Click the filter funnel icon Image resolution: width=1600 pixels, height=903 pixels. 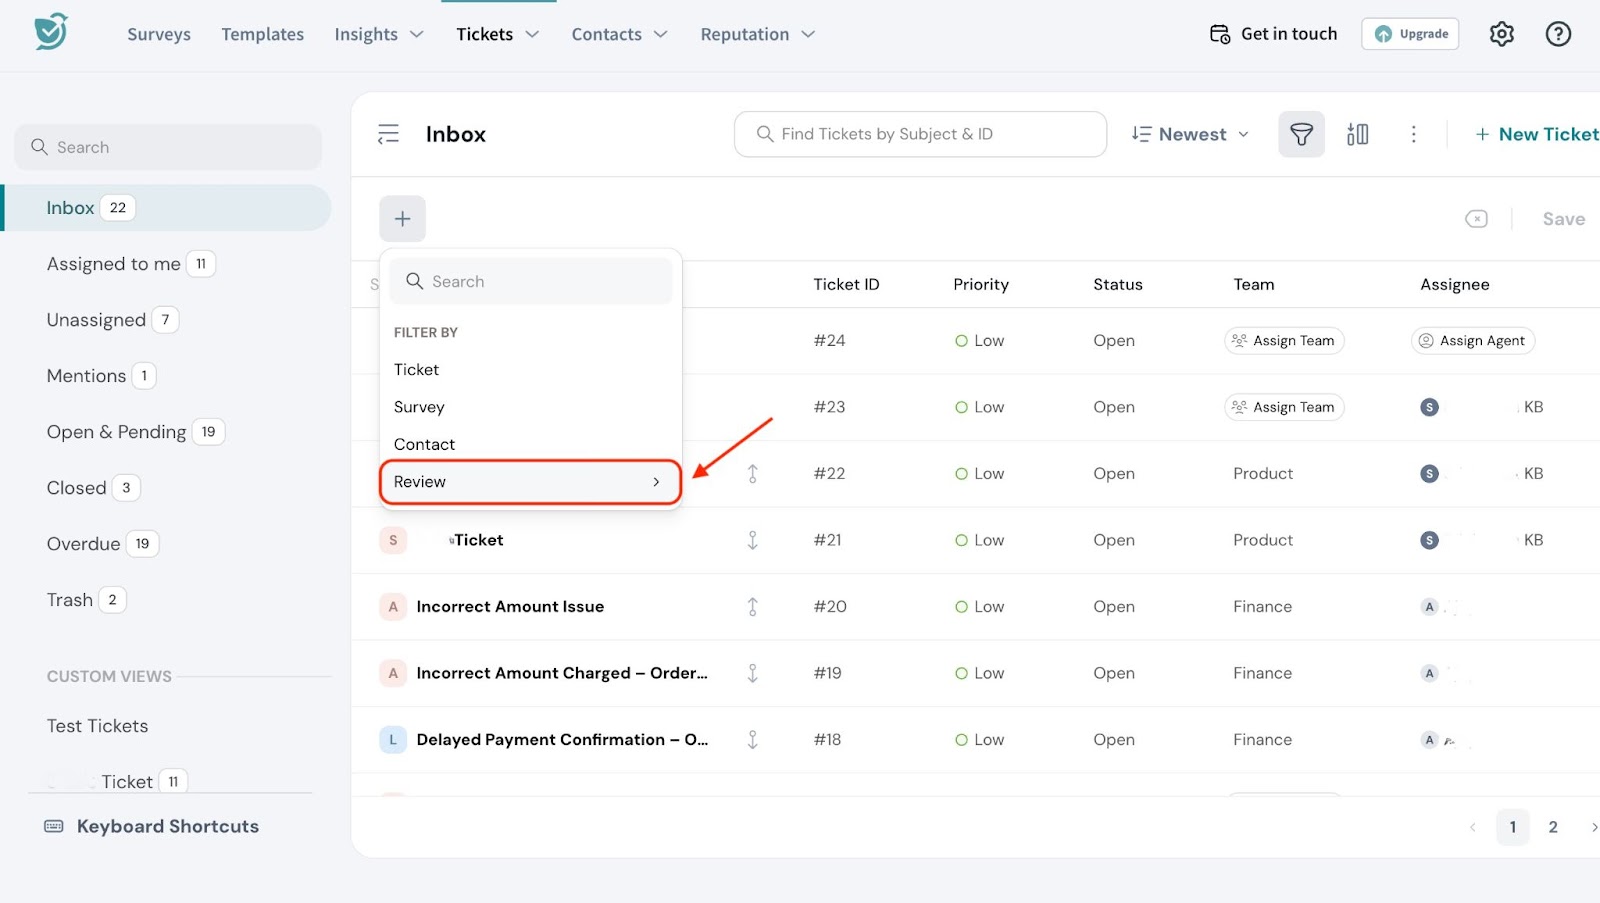(x=1301, y=134)
